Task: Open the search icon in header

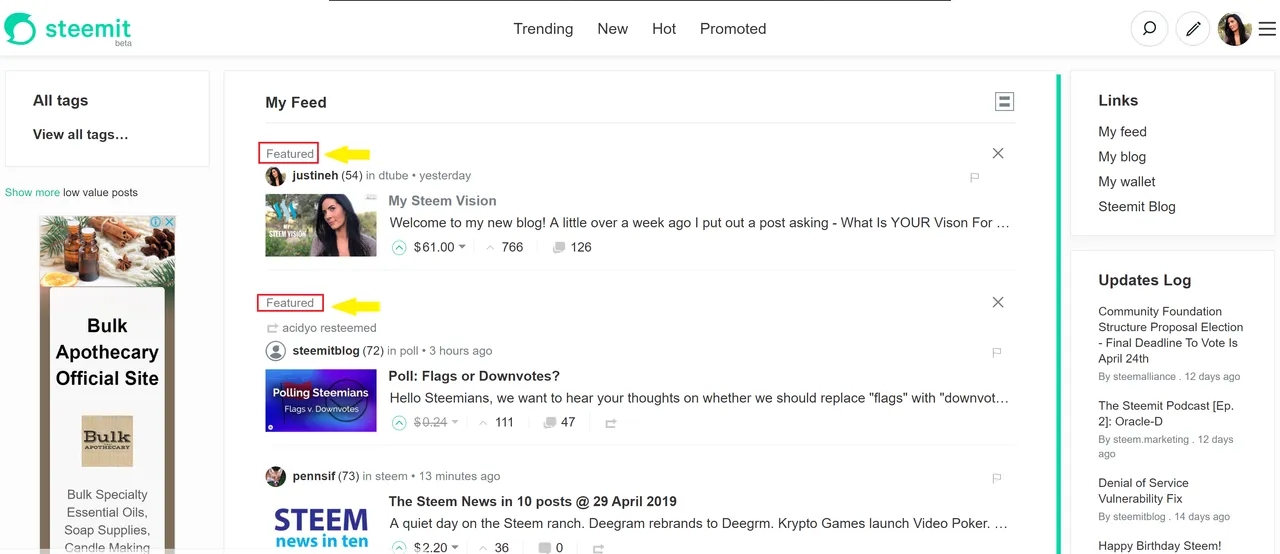Action: (x=1149, y=29)
